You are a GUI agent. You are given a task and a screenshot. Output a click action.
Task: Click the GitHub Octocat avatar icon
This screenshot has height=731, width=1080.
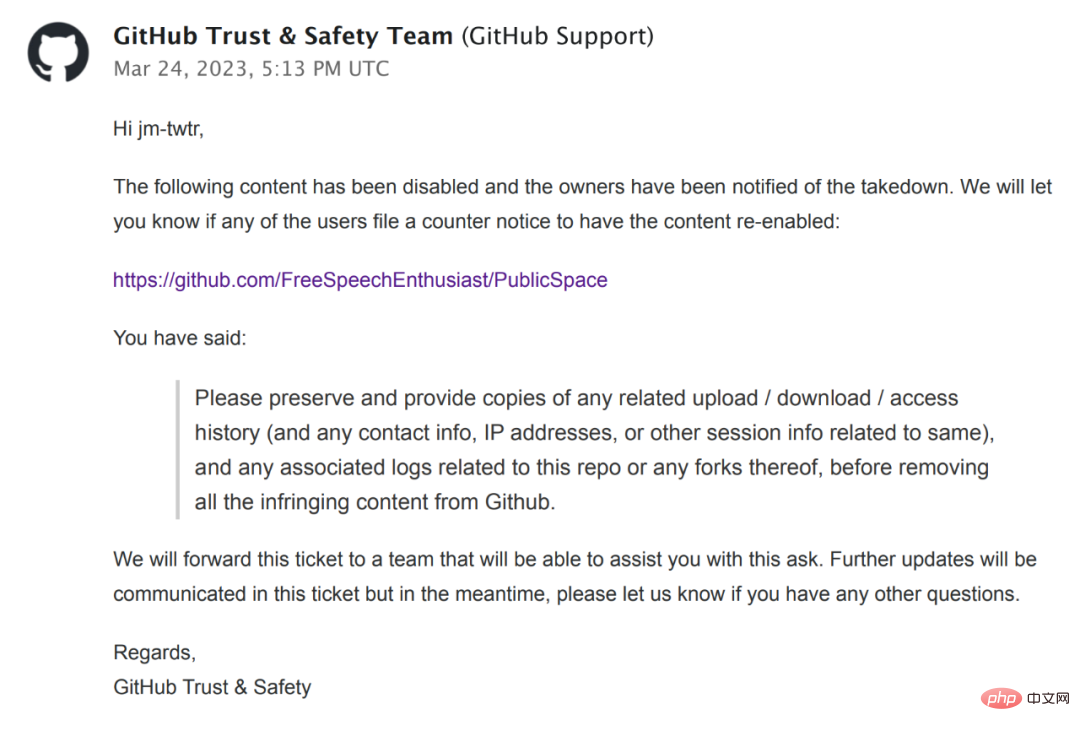(58, 52)
